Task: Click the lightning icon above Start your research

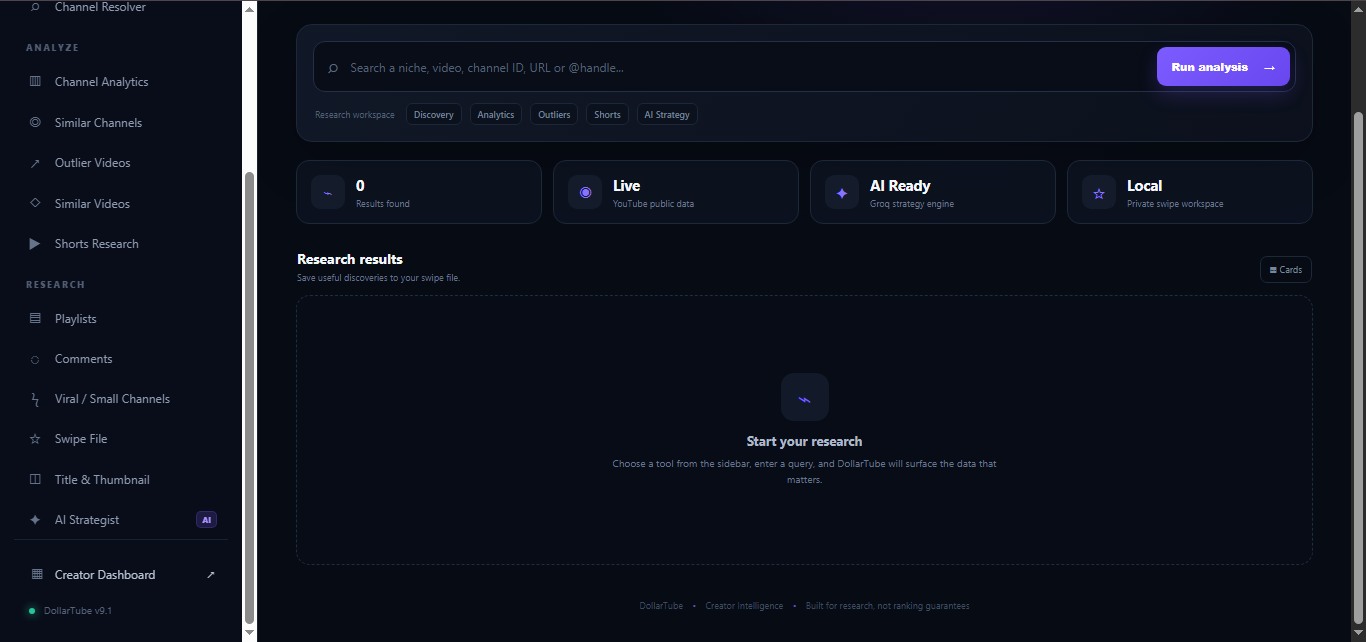Action: tap(805, 398)
